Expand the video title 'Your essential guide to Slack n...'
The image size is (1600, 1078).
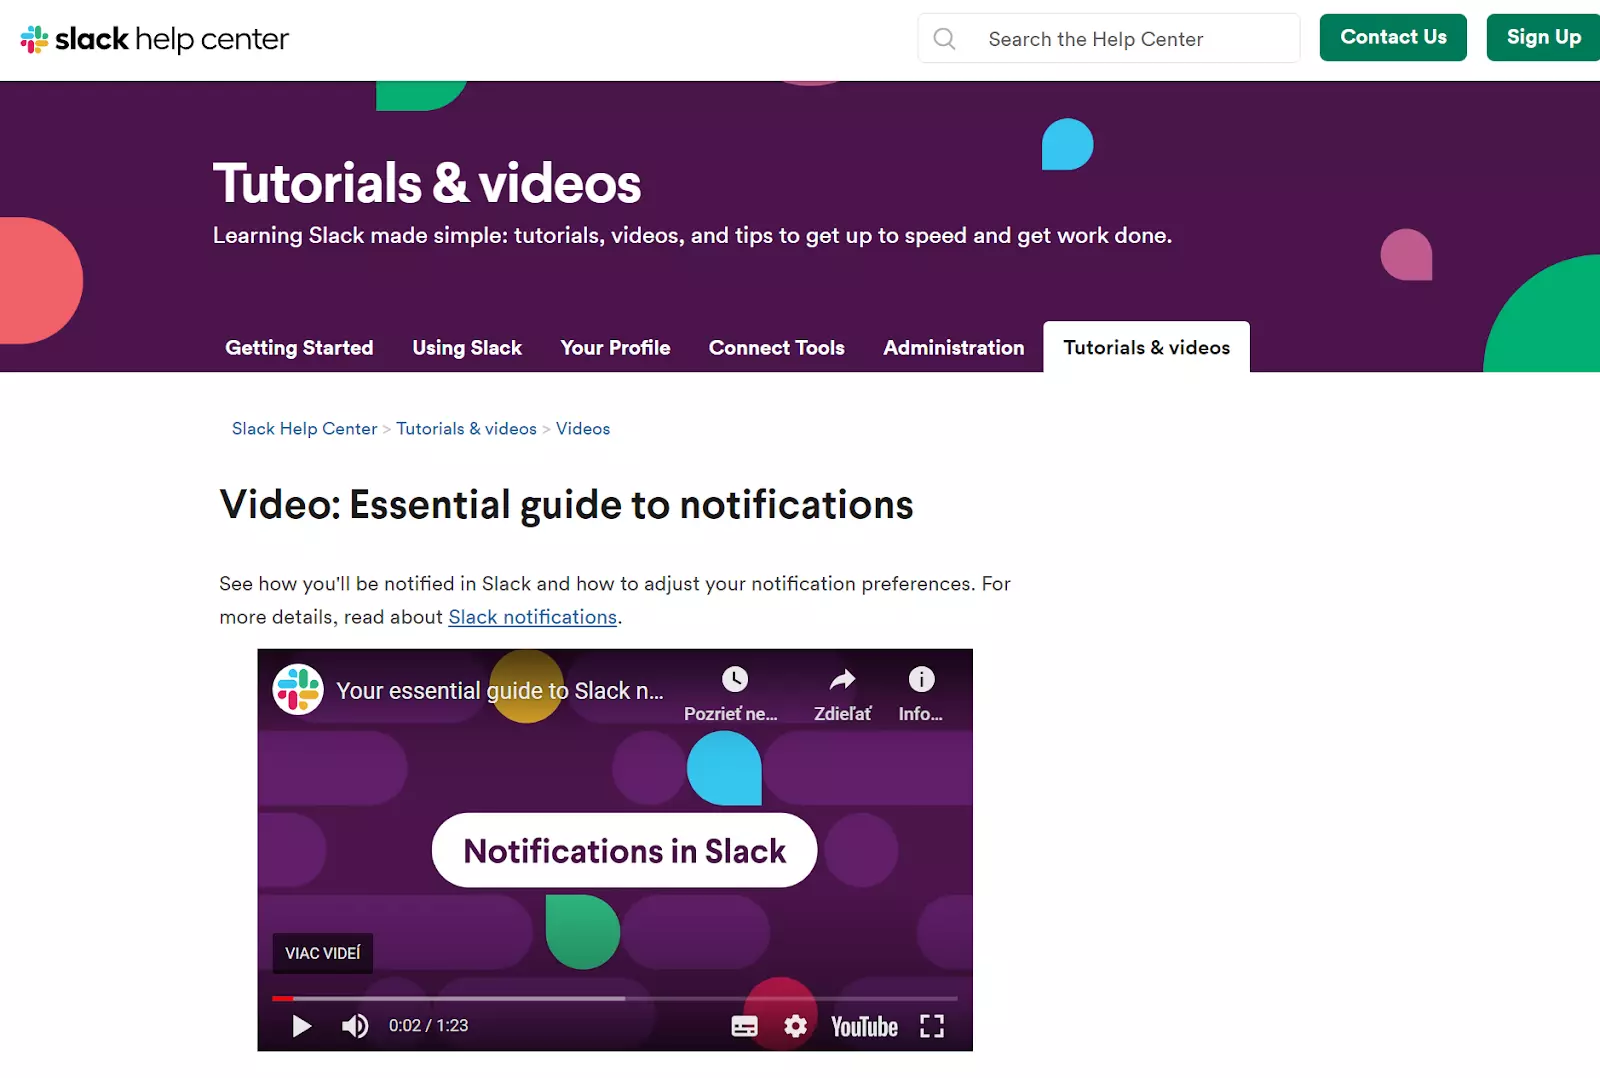tap(500, 690)
